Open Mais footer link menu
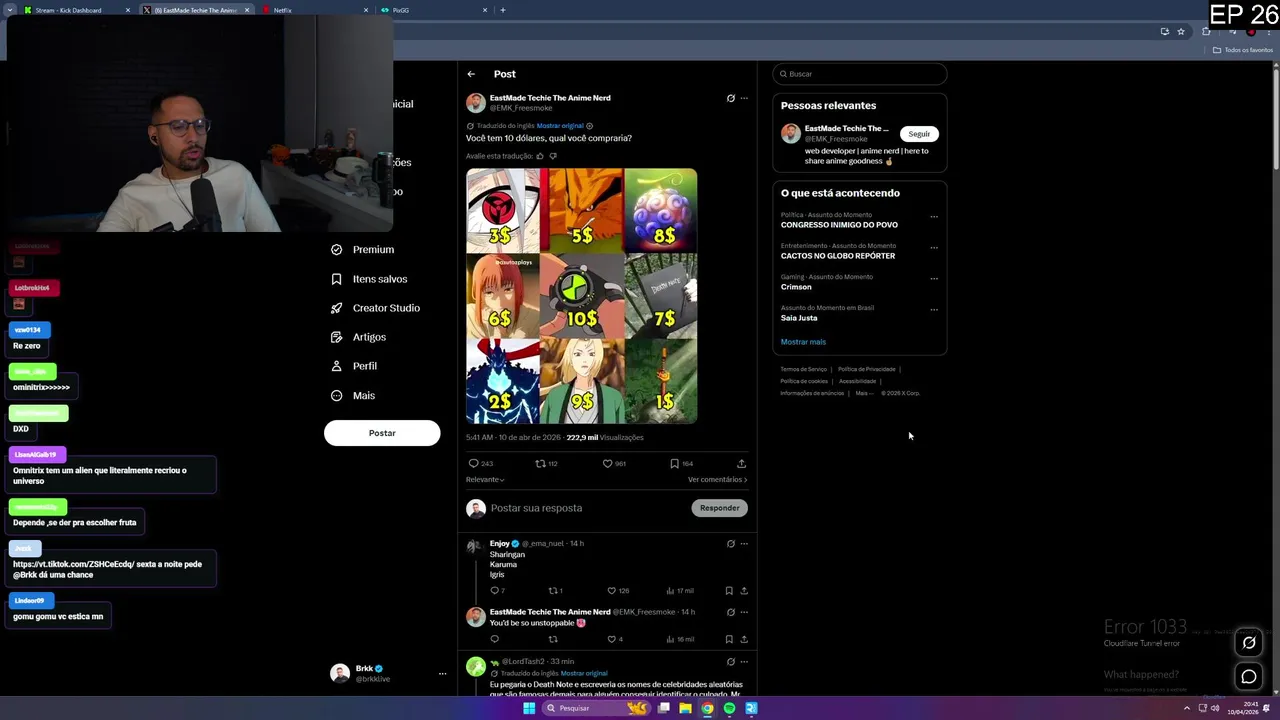 pos(864,393)
